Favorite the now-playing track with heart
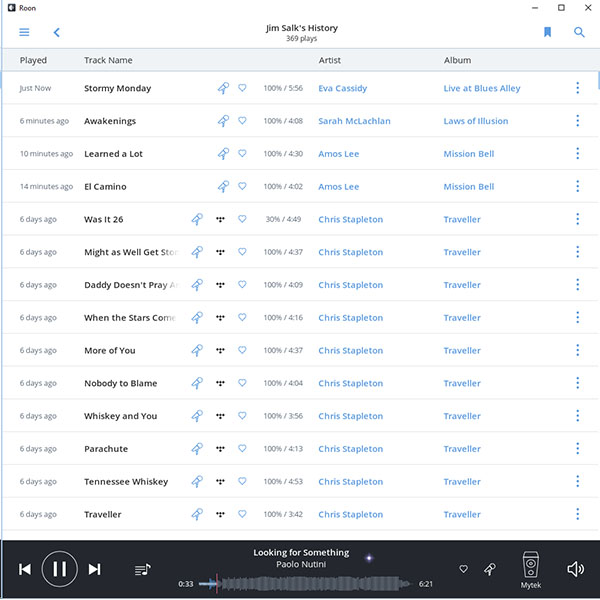The image size is (600, 600). (x=463, y=569)
